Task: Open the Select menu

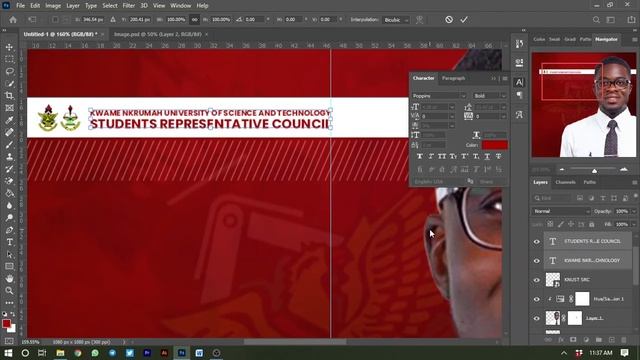Action: click(109, 6)
